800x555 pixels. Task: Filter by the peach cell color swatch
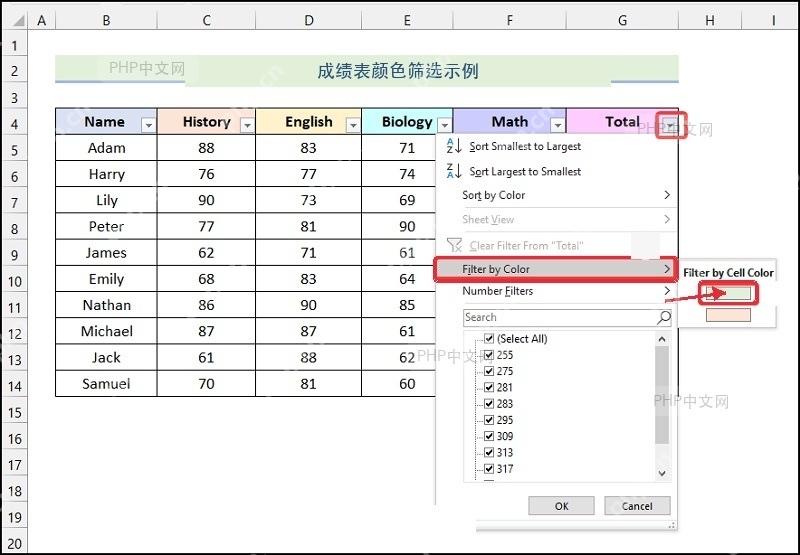tap(728, 315)
